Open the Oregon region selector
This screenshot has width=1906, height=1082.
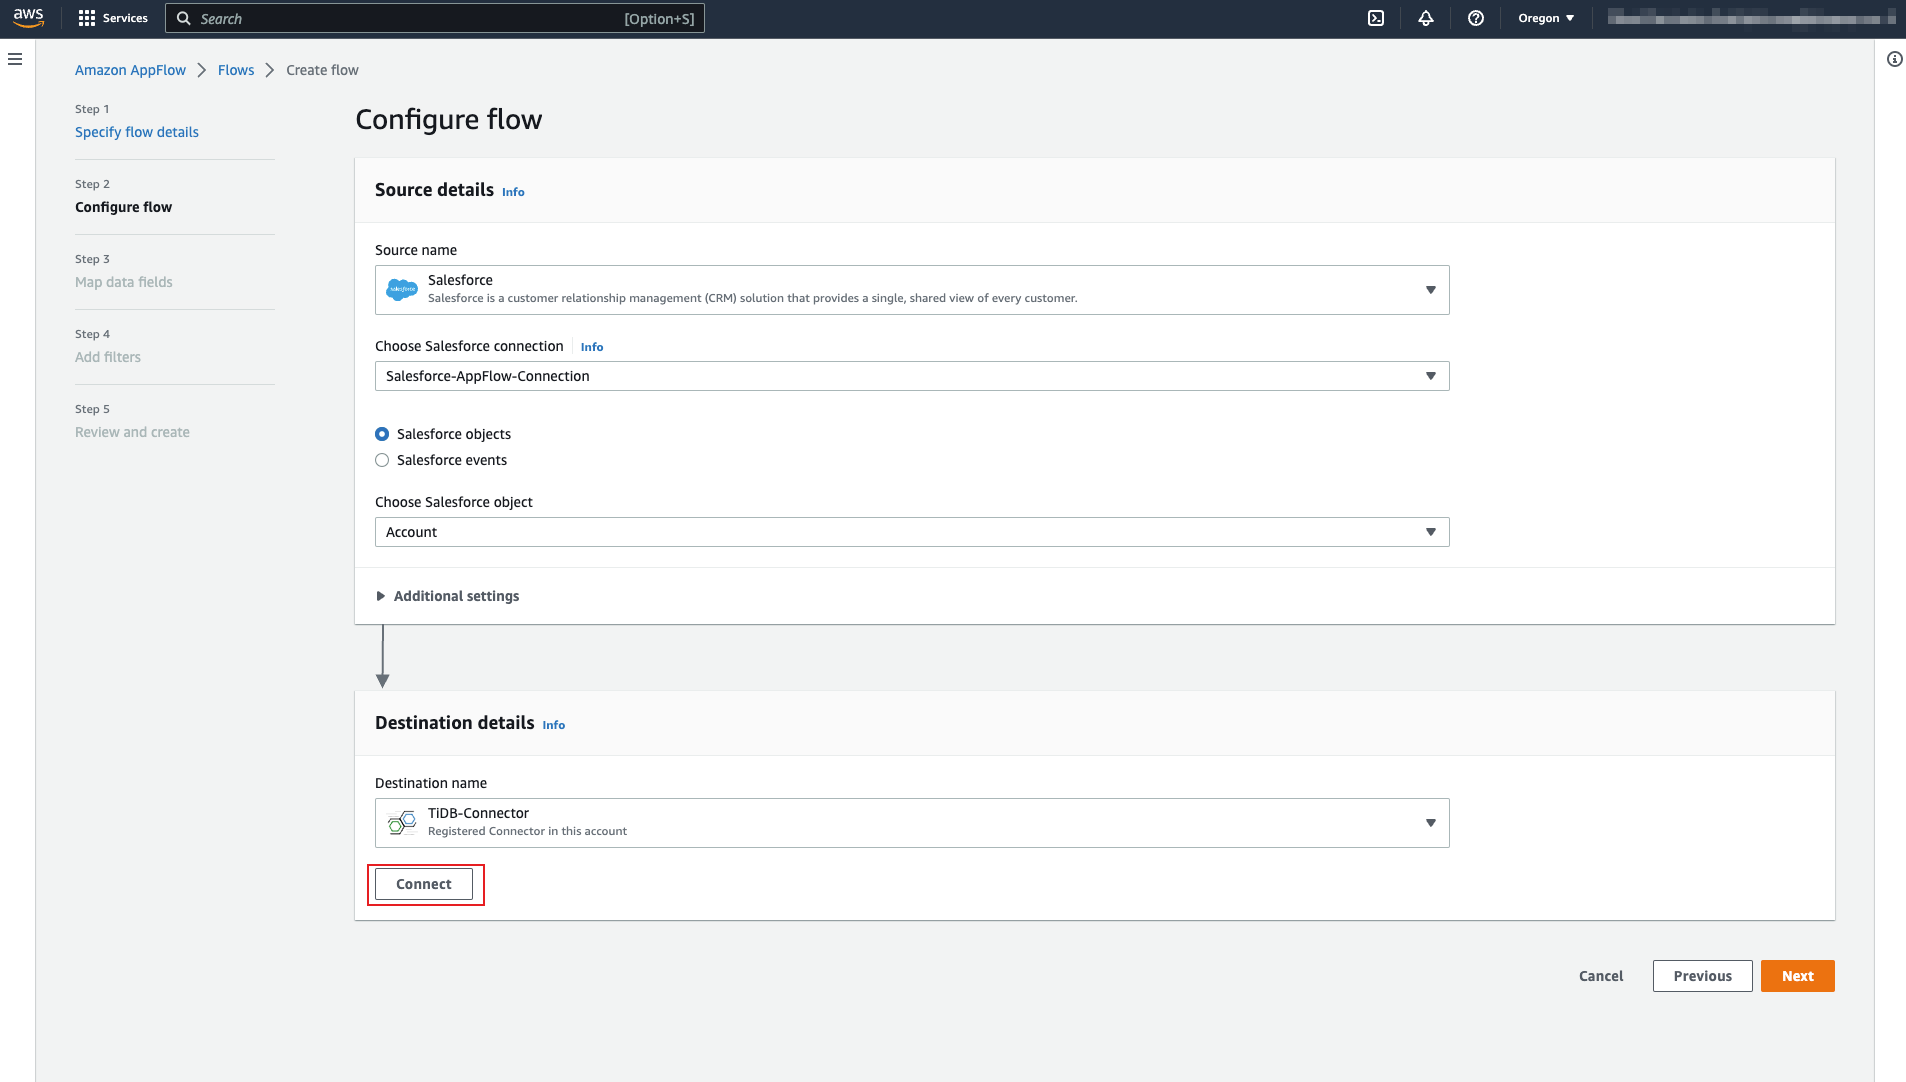point(1546,18)
